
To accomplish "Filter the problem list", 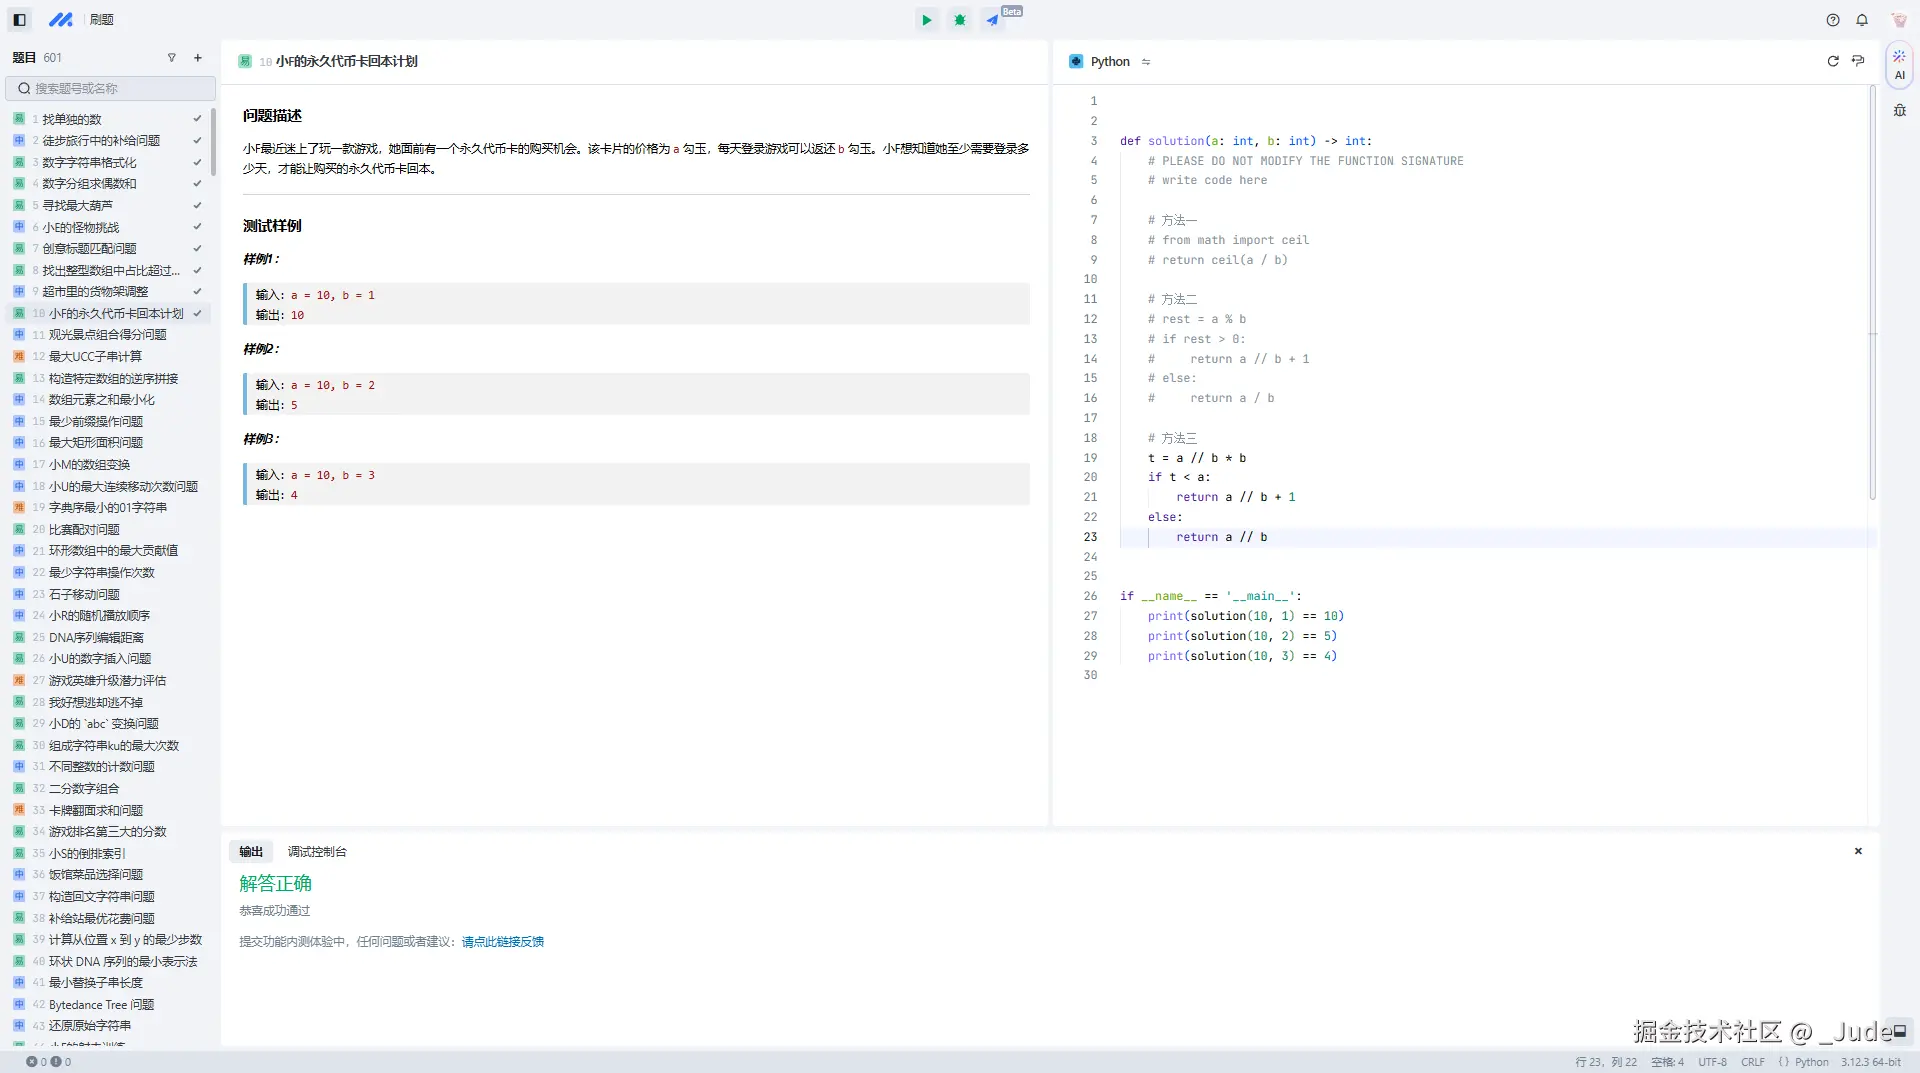I will click(171, 58).
